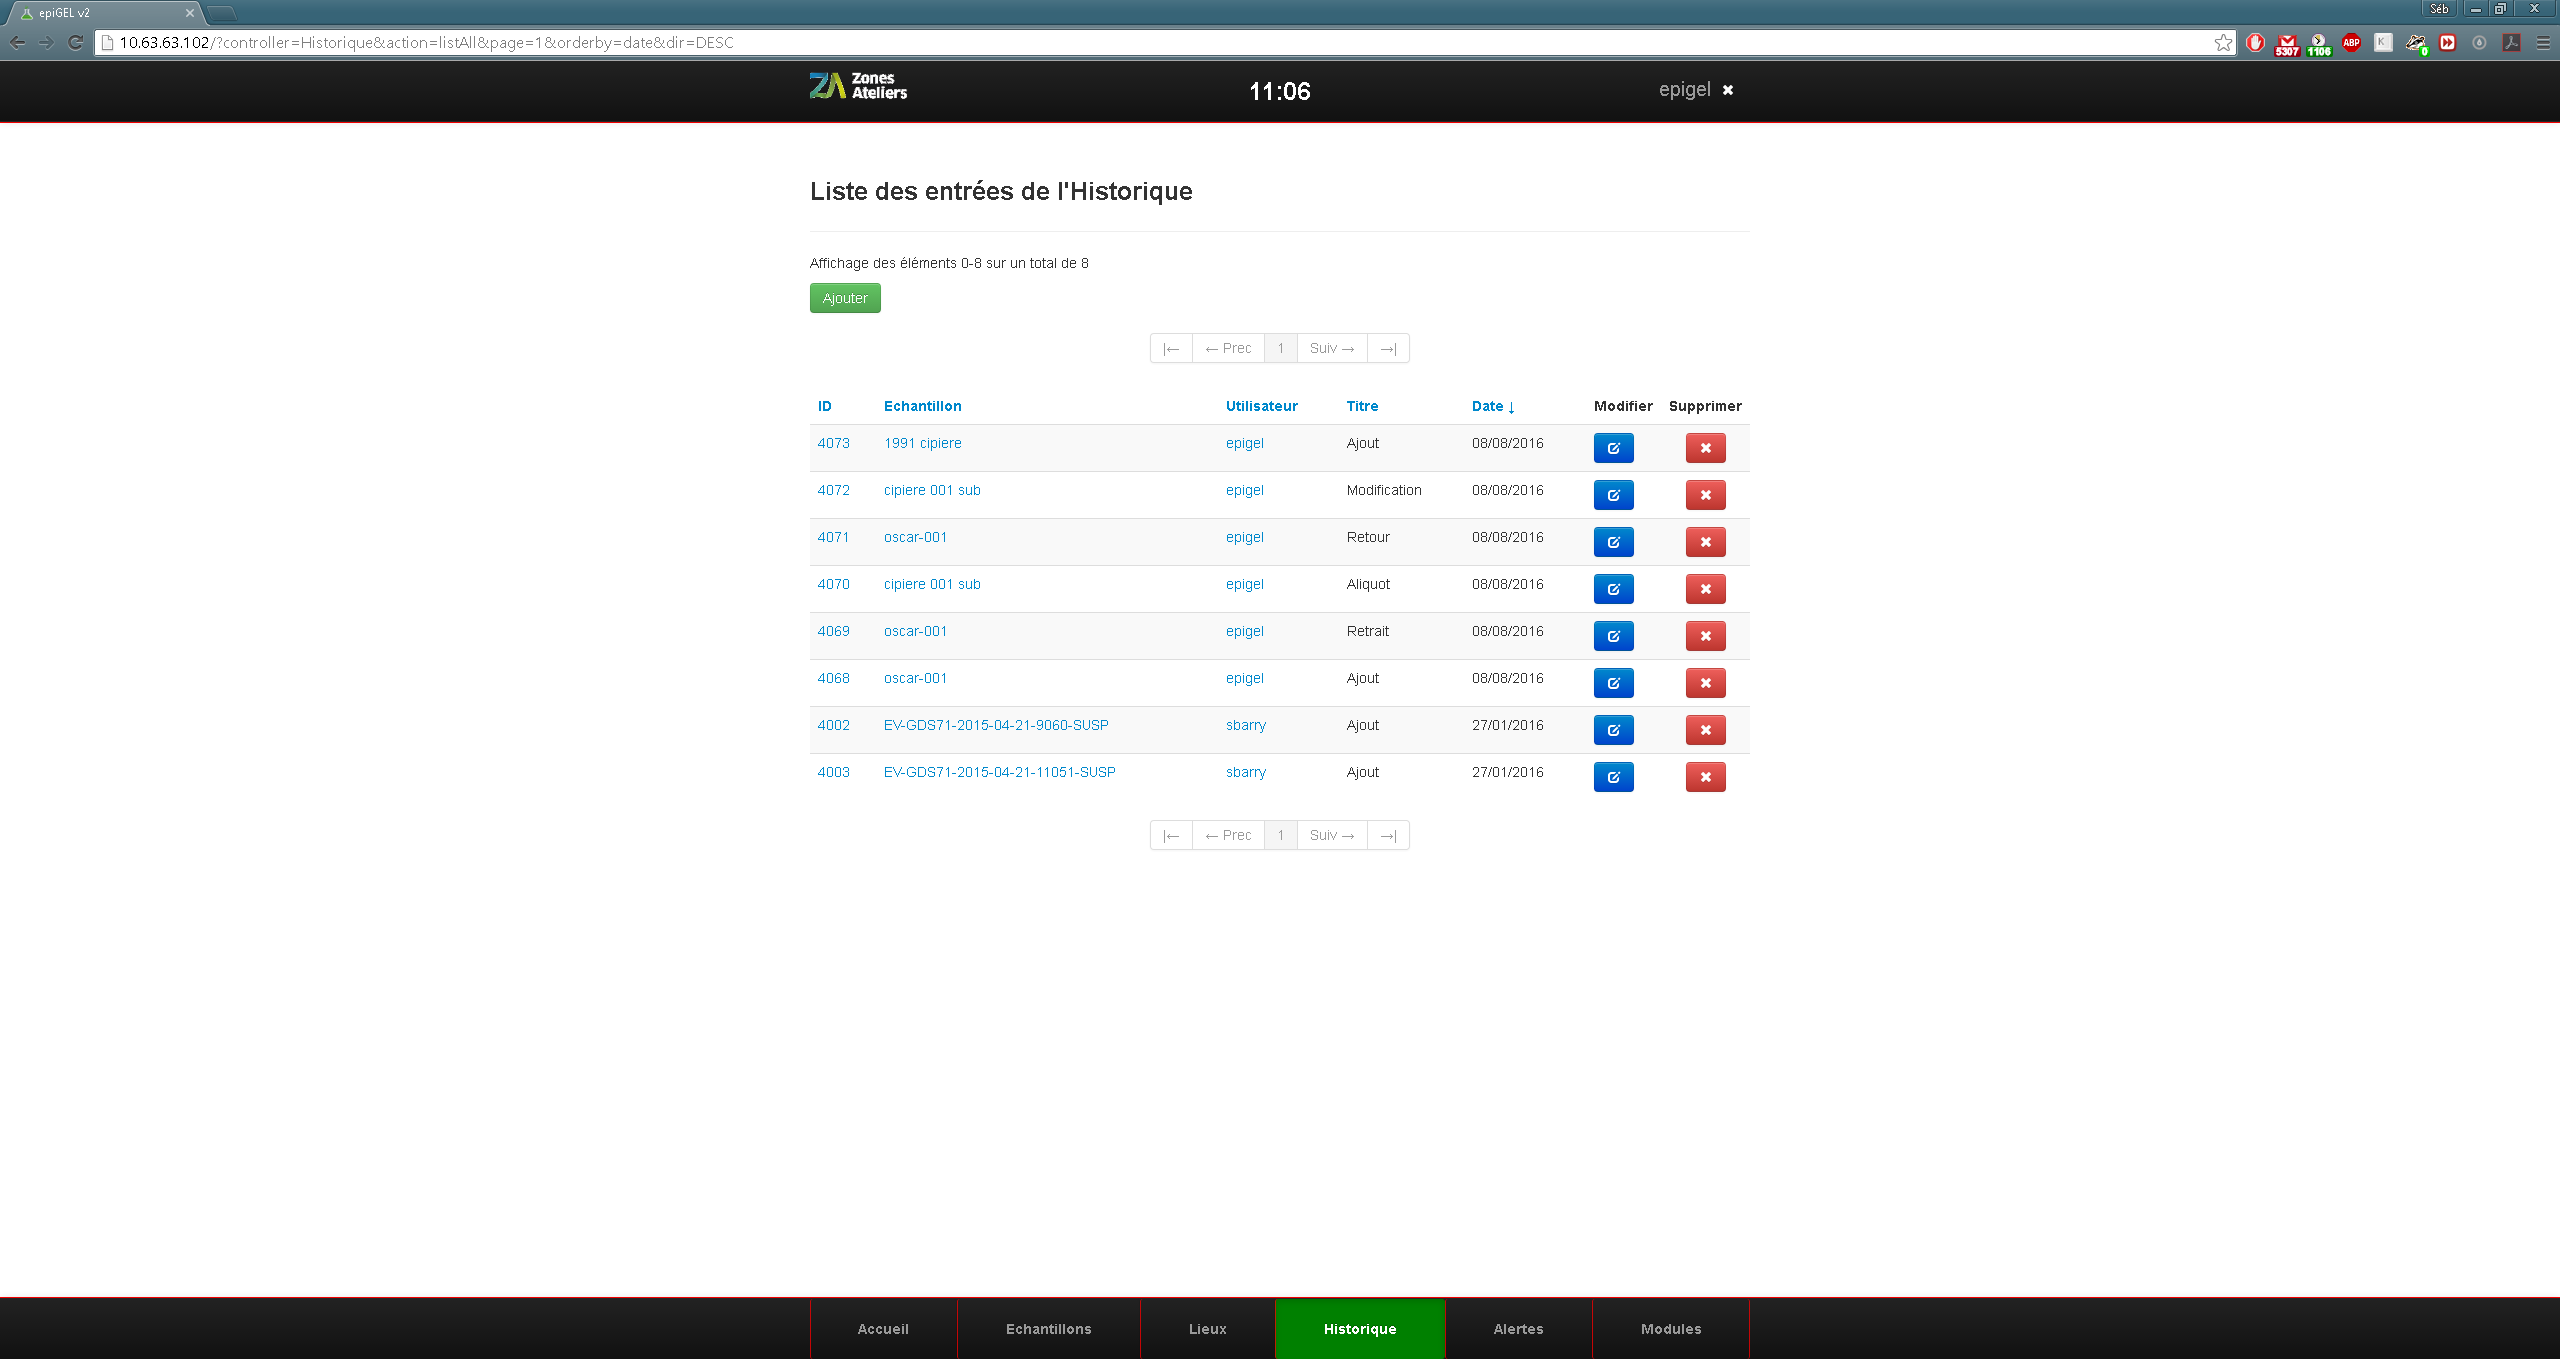Open Echantillons tab in bottom navigation
Screen dimensions: 2560x1359
[1048, 1329]
